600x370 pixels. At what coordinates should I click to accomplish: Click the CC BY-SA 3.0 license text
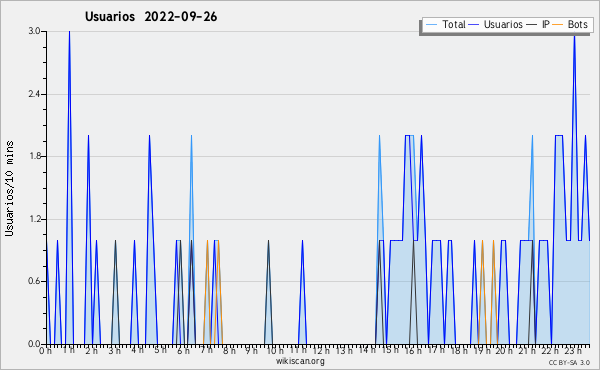click(569, 363)
